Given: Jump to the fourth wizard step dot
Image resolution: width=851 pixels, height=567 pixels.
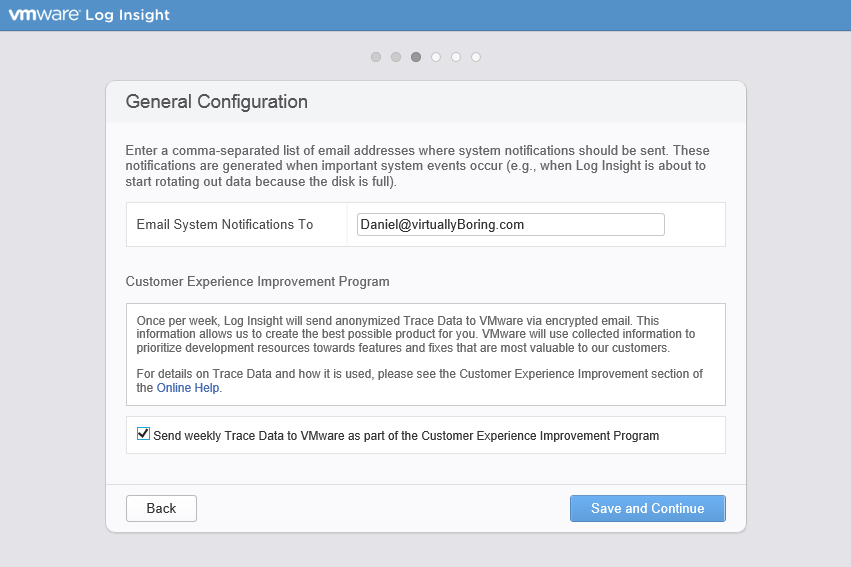Looking at the screenshot, I should 436,57.
